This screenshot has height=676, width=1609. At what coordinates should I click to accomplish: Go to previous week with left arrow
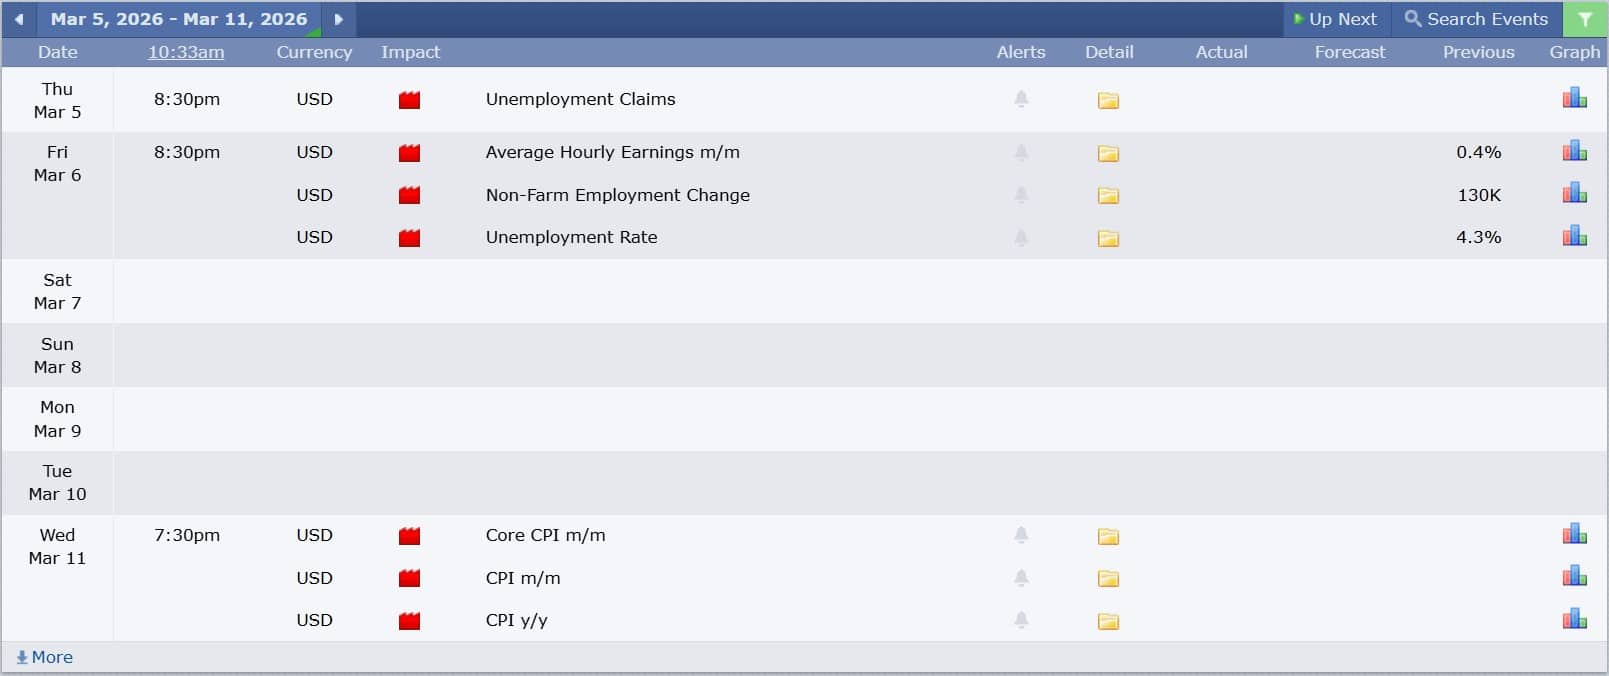click(x=19, y=19)
